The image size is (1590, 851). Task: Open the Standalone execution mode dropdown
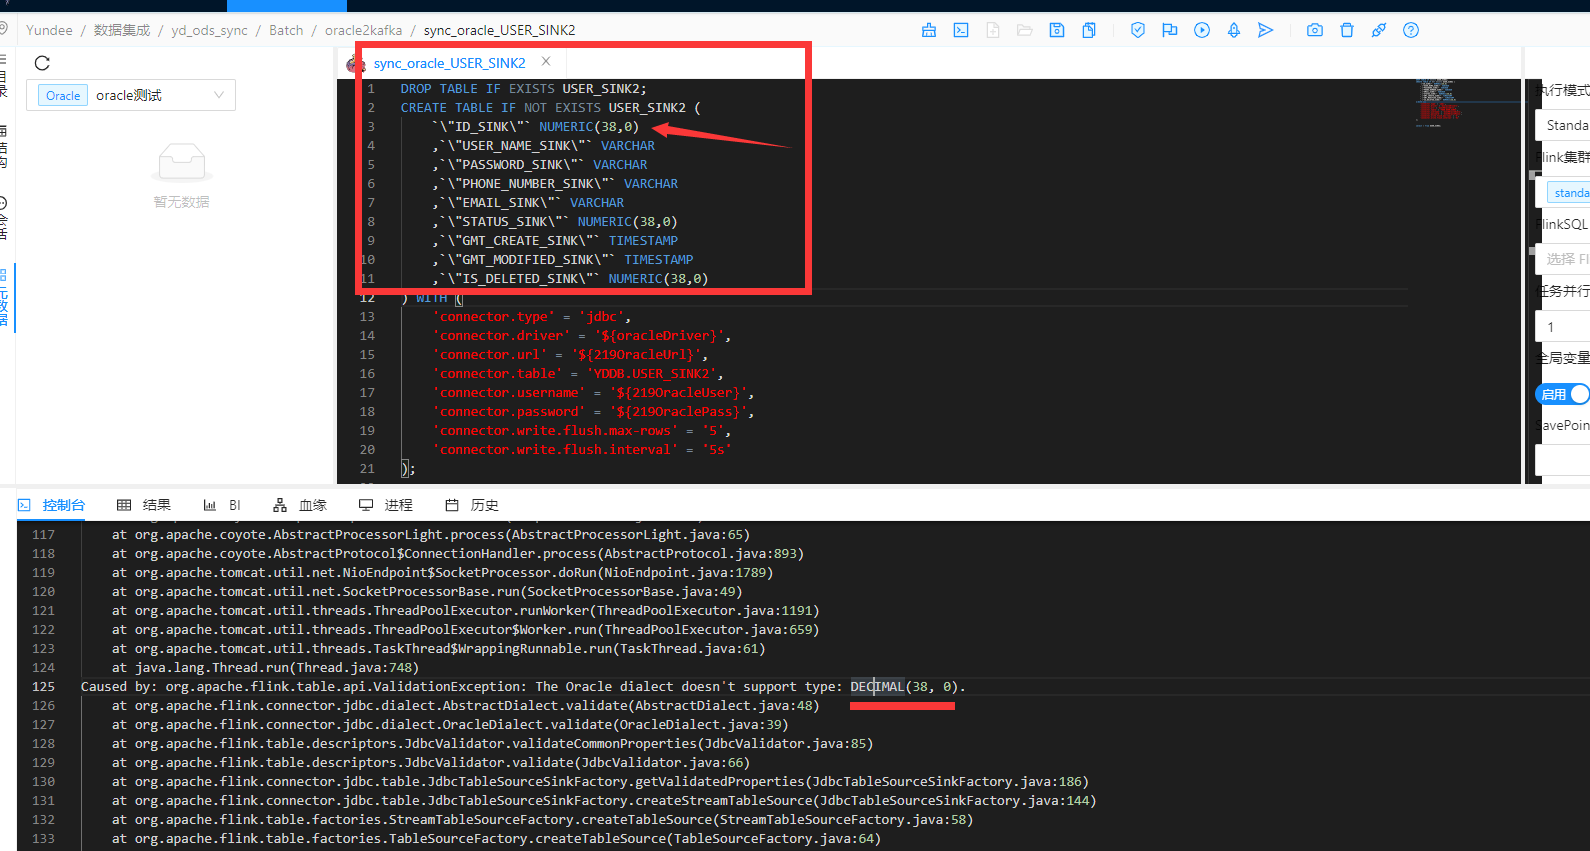click(1563, 125)
